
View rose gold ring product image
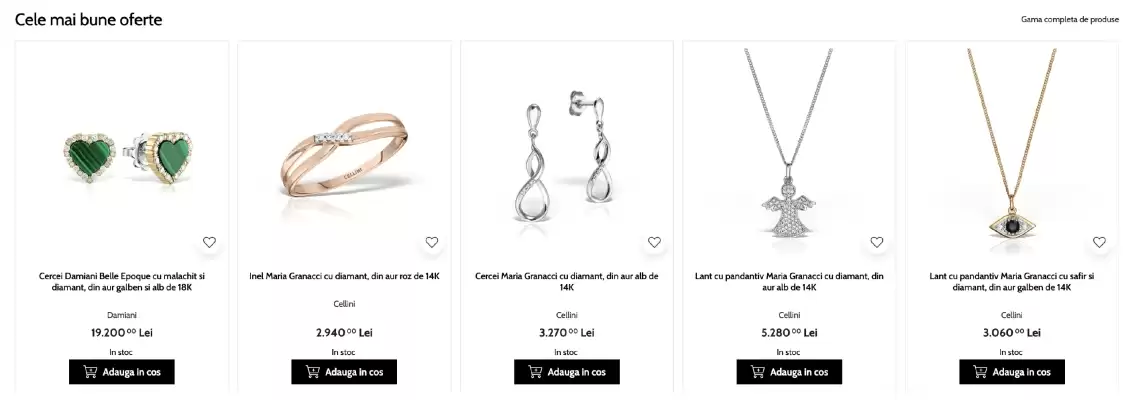pos(345,156)
